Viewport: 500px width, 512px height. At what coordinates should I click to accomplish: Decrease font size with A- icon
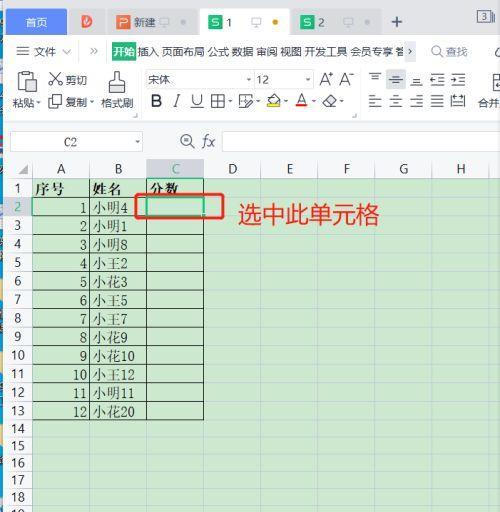tap(347, 79)
